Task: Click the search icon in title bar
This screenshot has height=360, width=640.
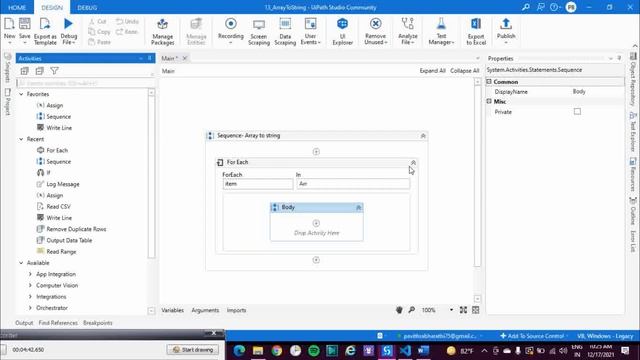Action: coord(526,7)
